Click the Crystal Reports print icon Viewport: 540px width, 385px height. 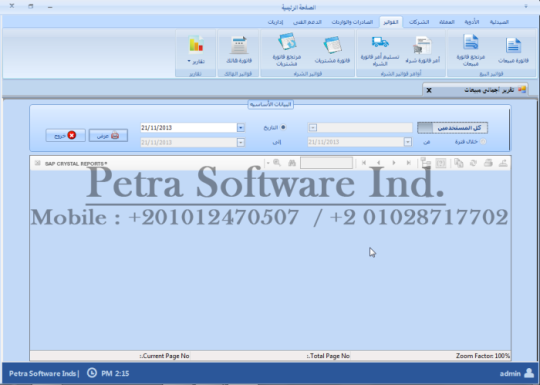pyautogui.click(x=488, y=163)
